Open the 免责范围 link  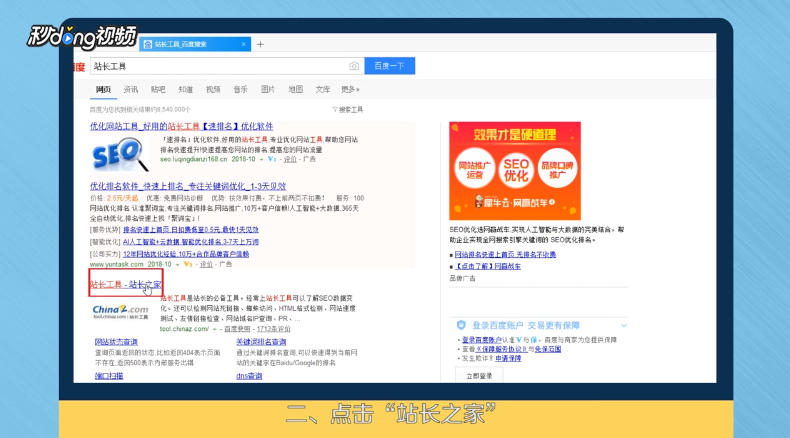(548, 349)
